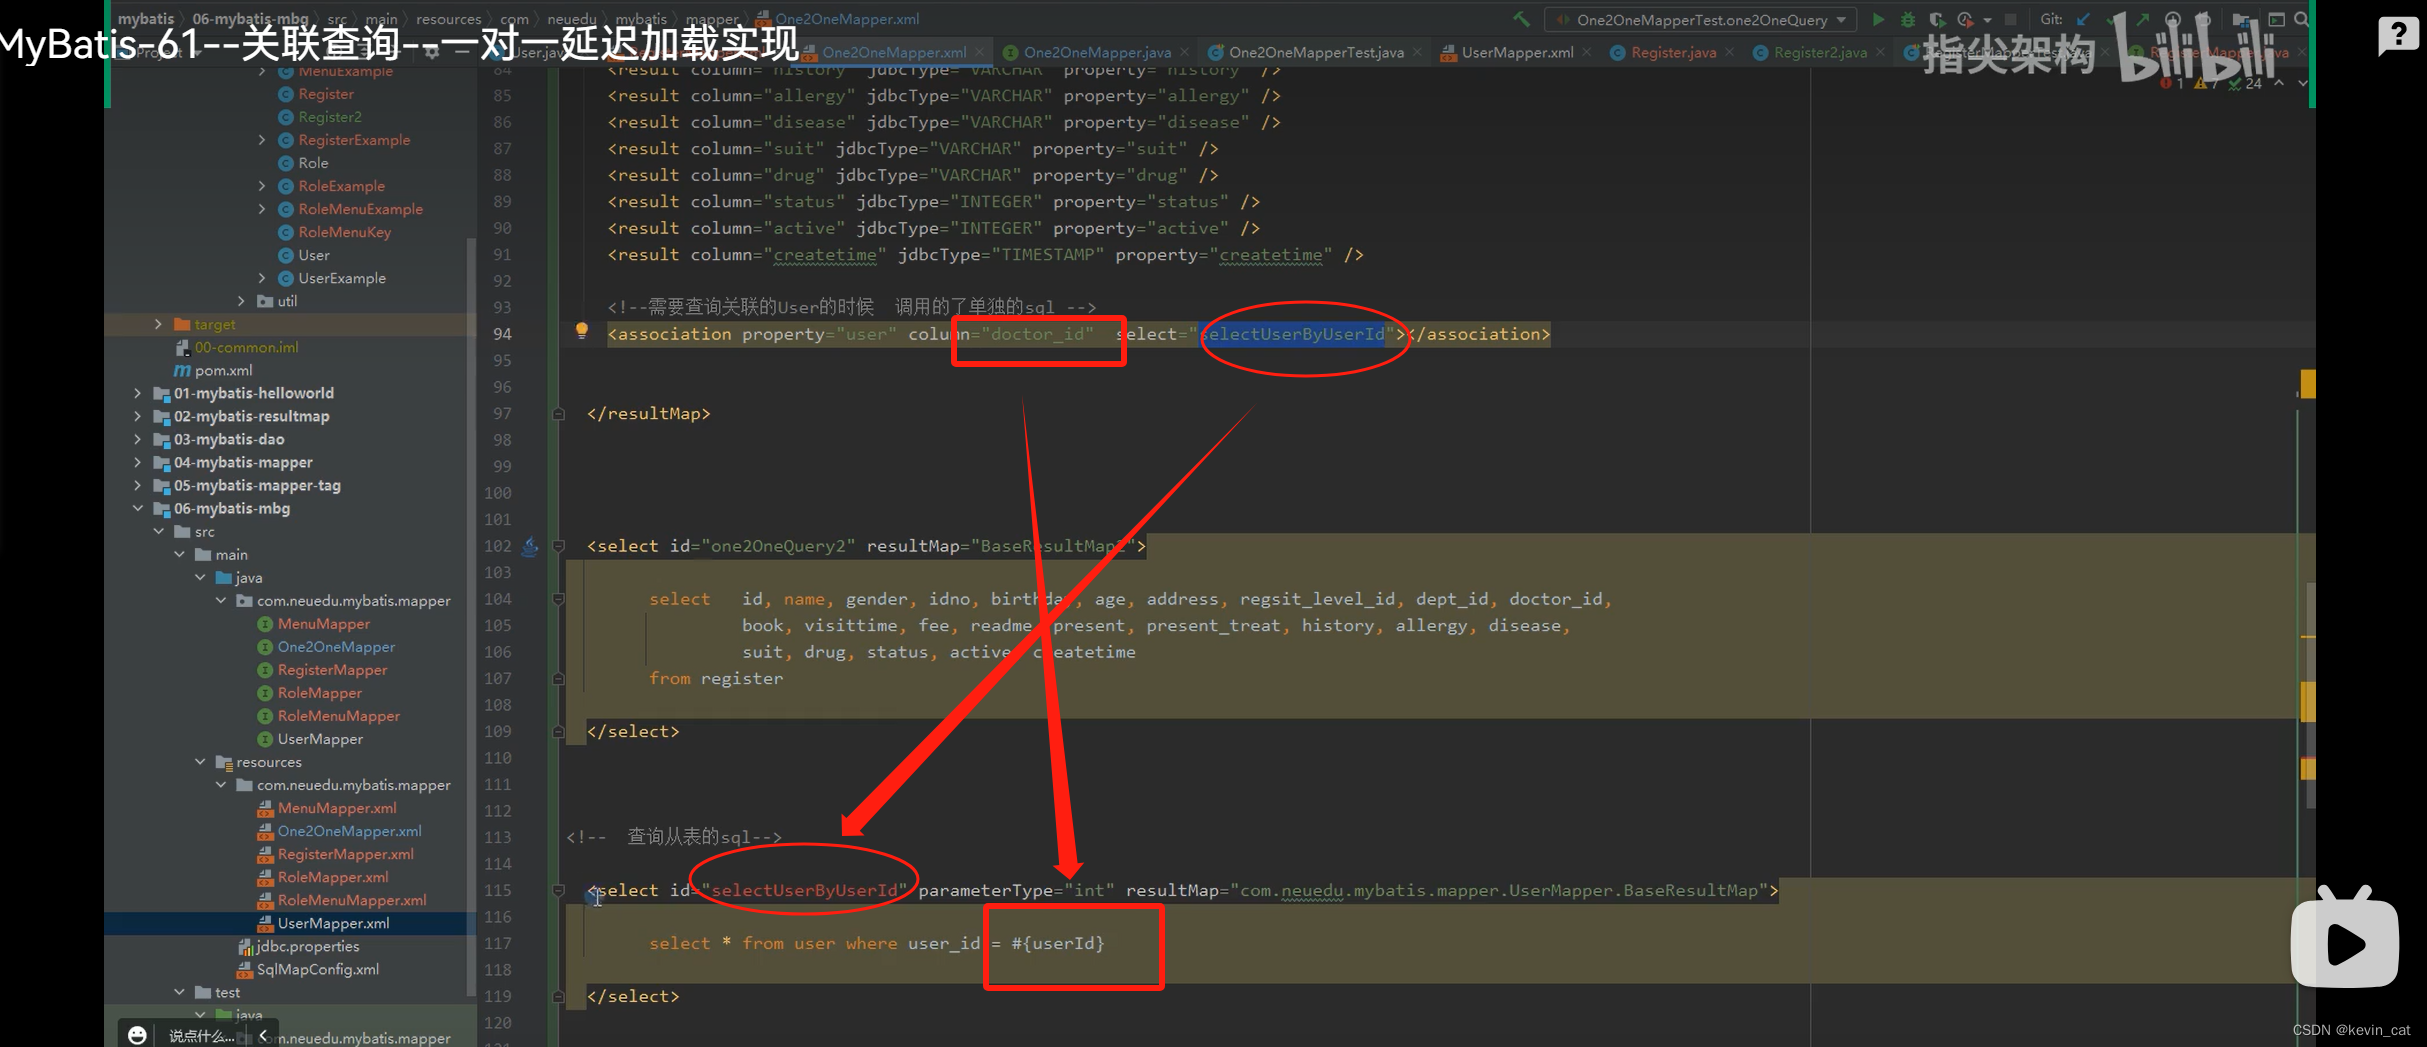Run One2OneMapperTest with the green play icon
Viewport: 2427px width, 1047px height.
click(x=1878, y=19)
